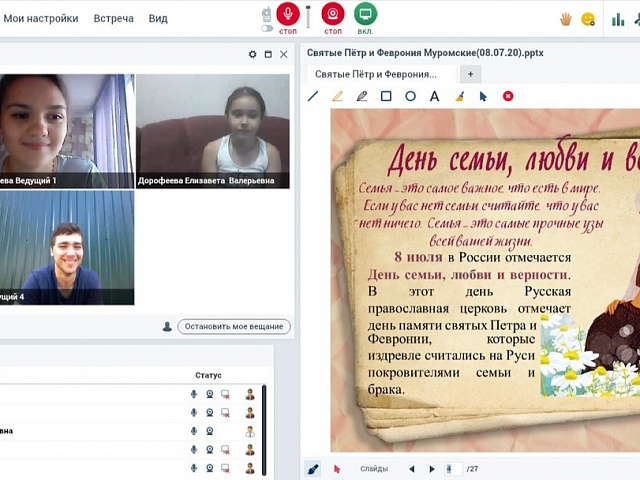Toggle microphone for participant row ending вна
640x480 pixels.
(194, 431)
